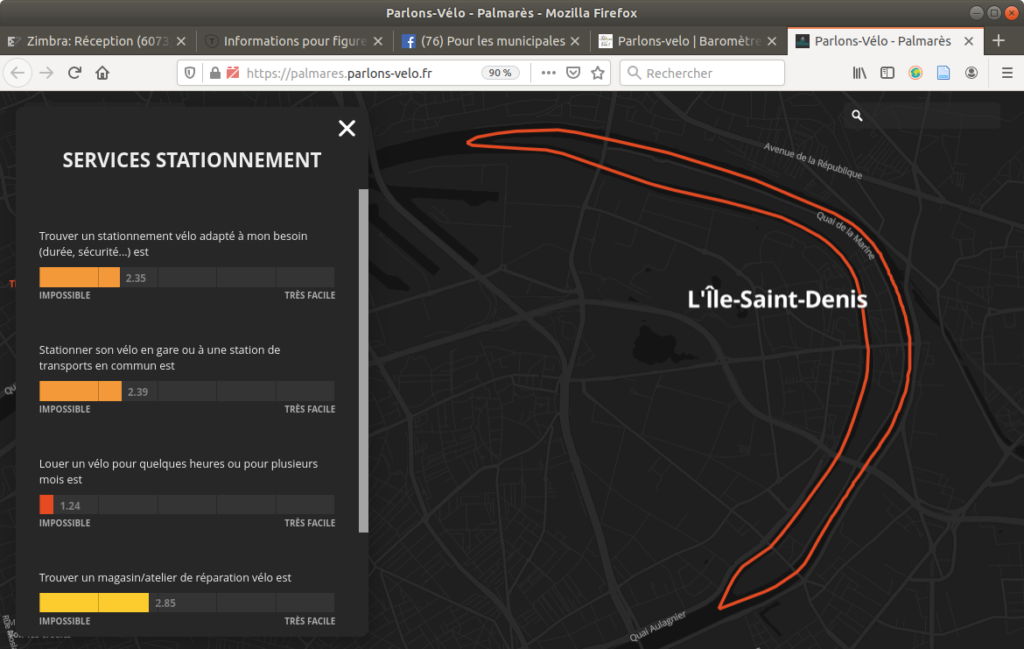1024x649 pixels.
Task: Go back to the previous page
Action: (x=18, y=72)
